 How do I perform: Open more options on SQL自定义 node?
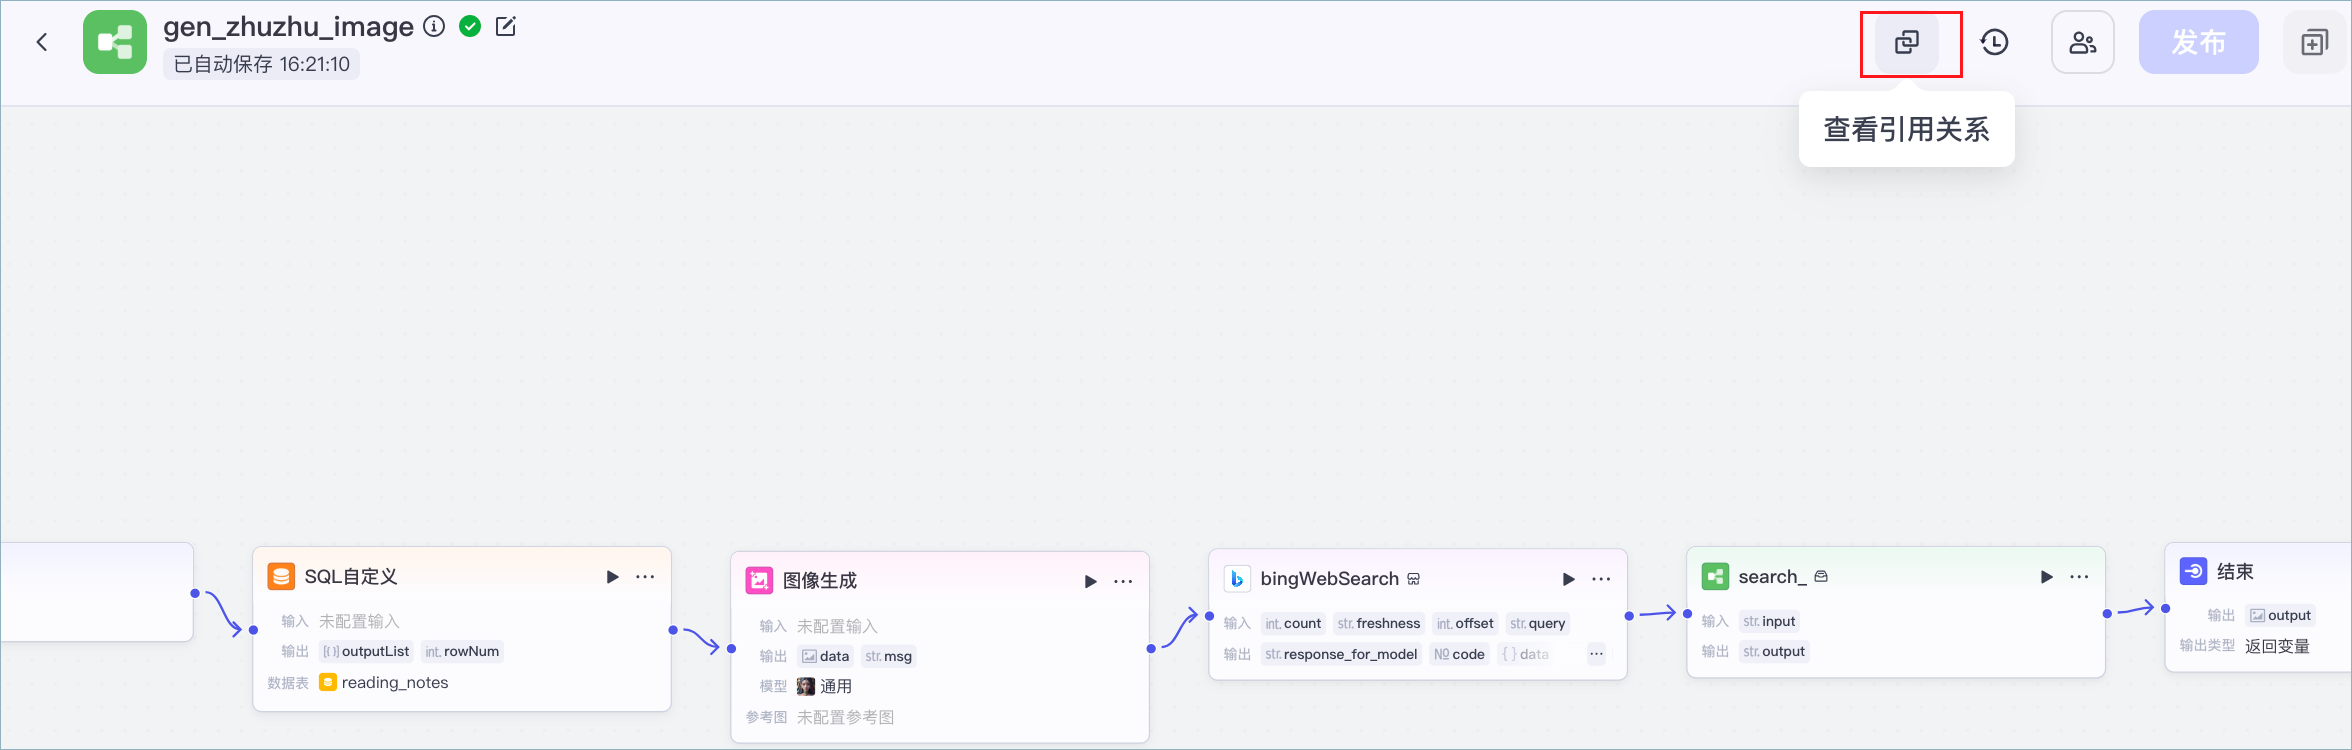(645, 577)
